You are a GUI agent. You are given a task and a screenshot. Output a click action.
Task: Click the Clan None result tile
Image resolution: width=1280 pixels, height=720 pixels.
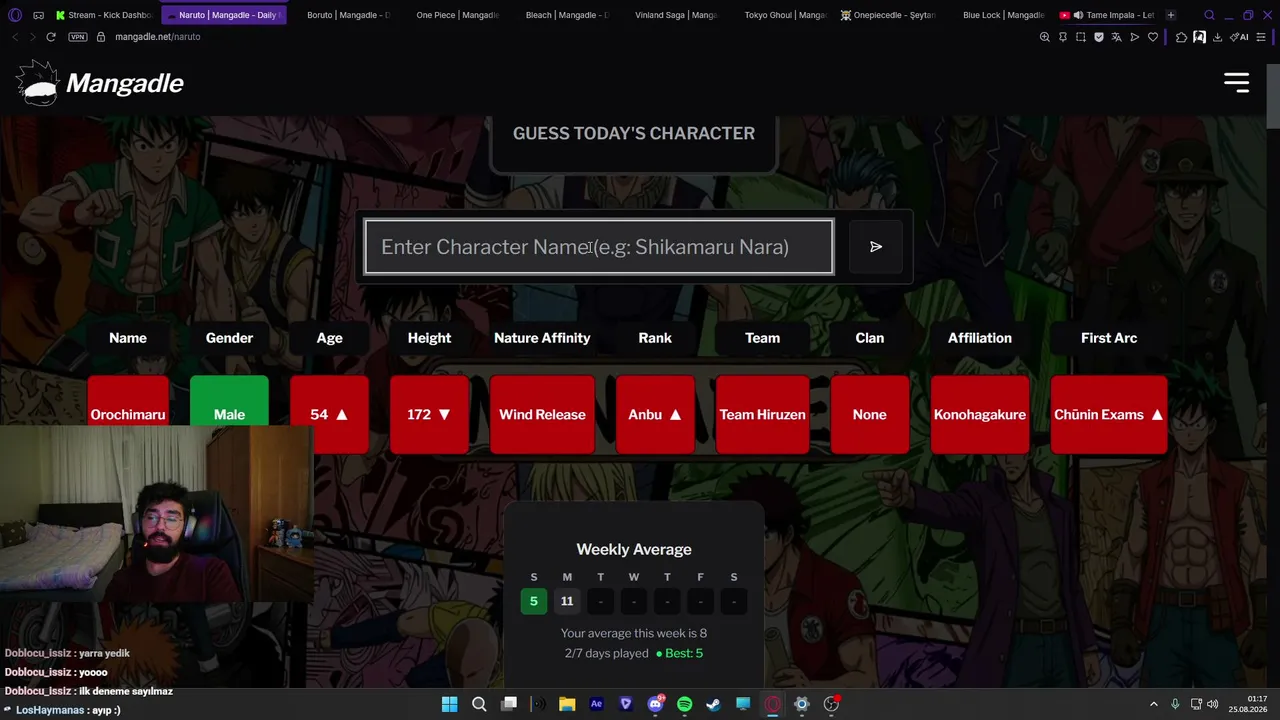tap(870, 414)
